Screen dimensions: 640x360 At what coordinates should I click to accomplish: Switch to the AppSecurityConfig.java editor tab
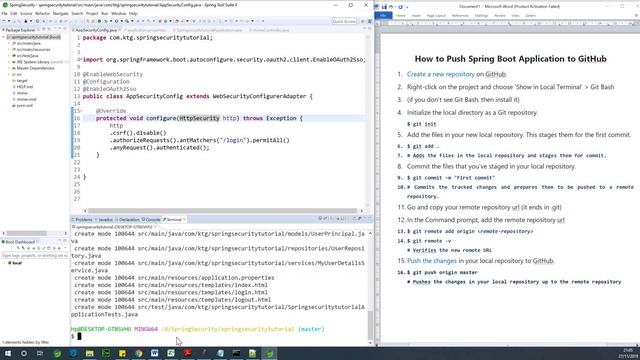pos(96,30)
